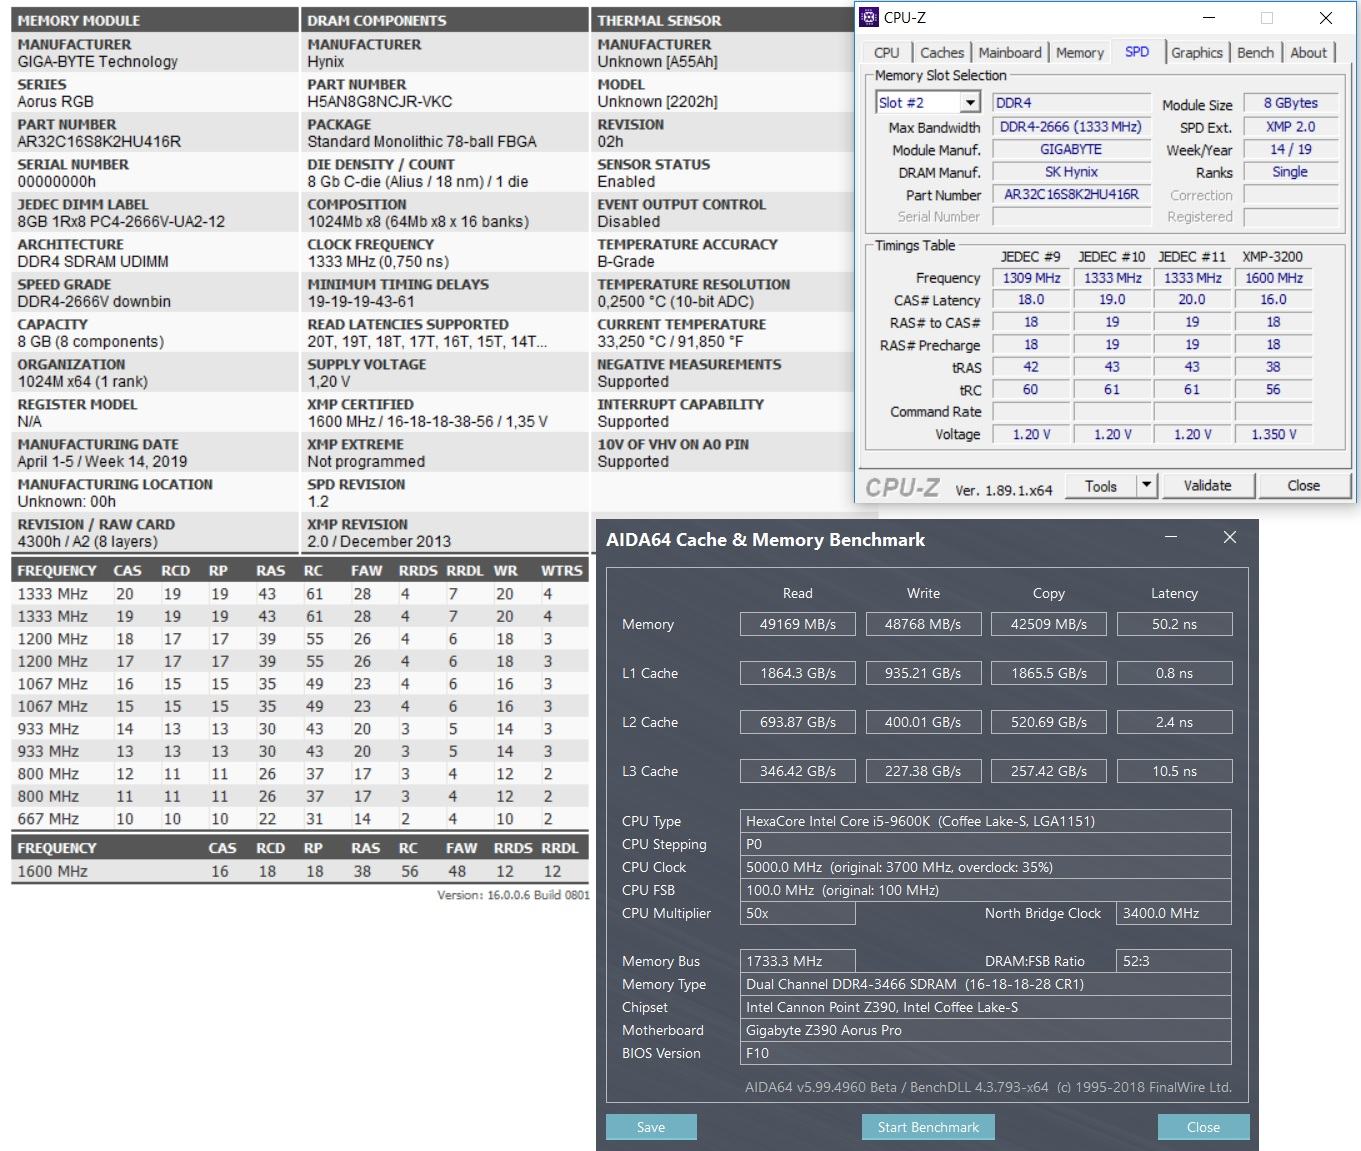Click the North Bridge Clock field 3400.0 MHz

coord(1174,913)
